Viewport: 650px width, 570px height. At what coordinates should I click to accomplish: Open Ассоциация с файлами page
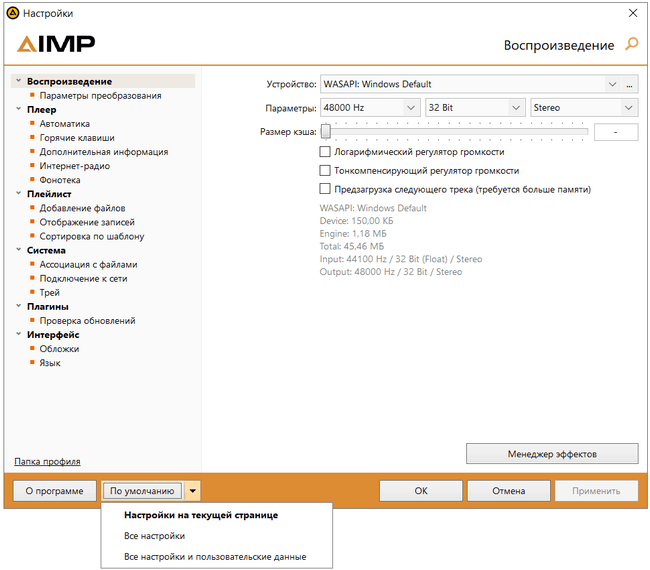tap(88, 264)
